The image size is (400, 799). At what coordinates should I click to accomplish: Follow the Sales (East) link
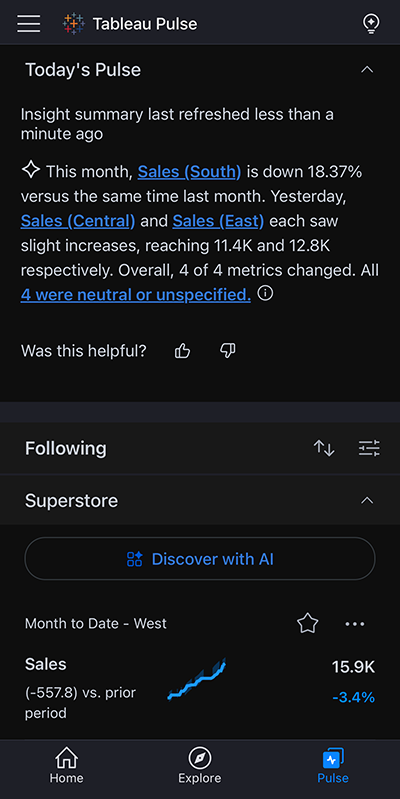(x=219, y=221)
